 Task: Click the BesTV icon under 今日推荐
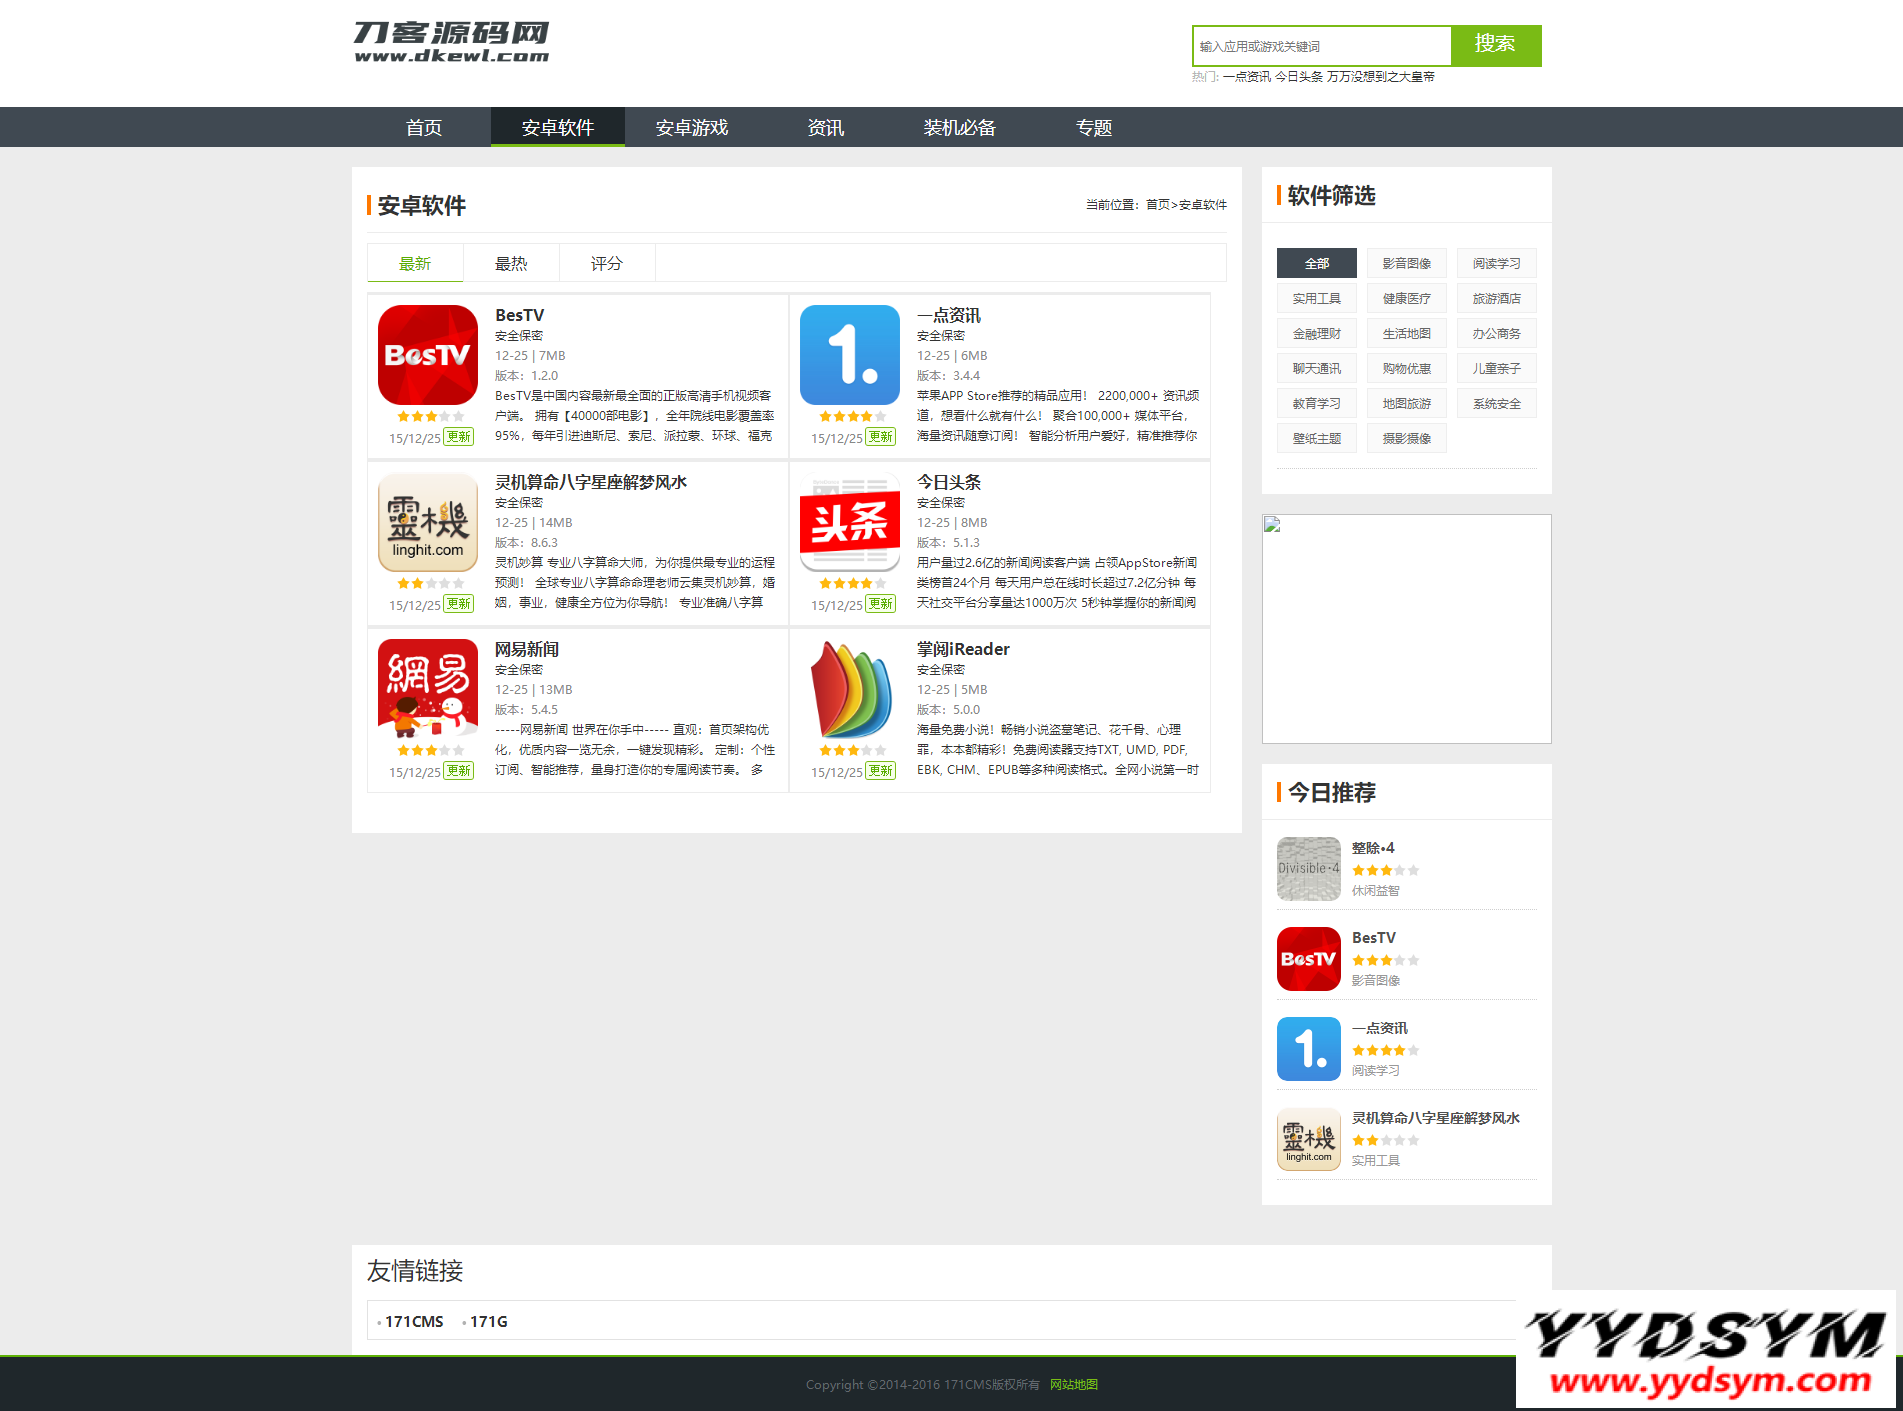click(x=1308, y=959)
